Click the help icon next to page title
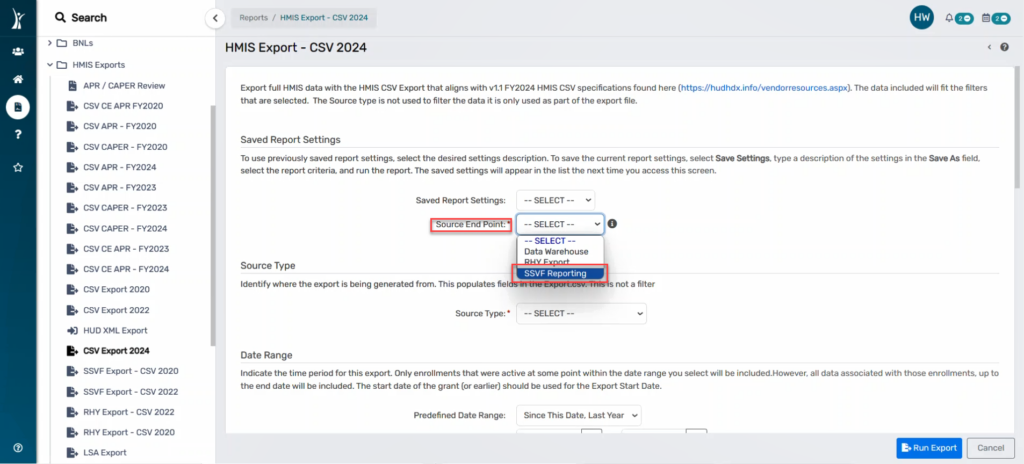The image size is (1024, 464). tap(1004, 47)
